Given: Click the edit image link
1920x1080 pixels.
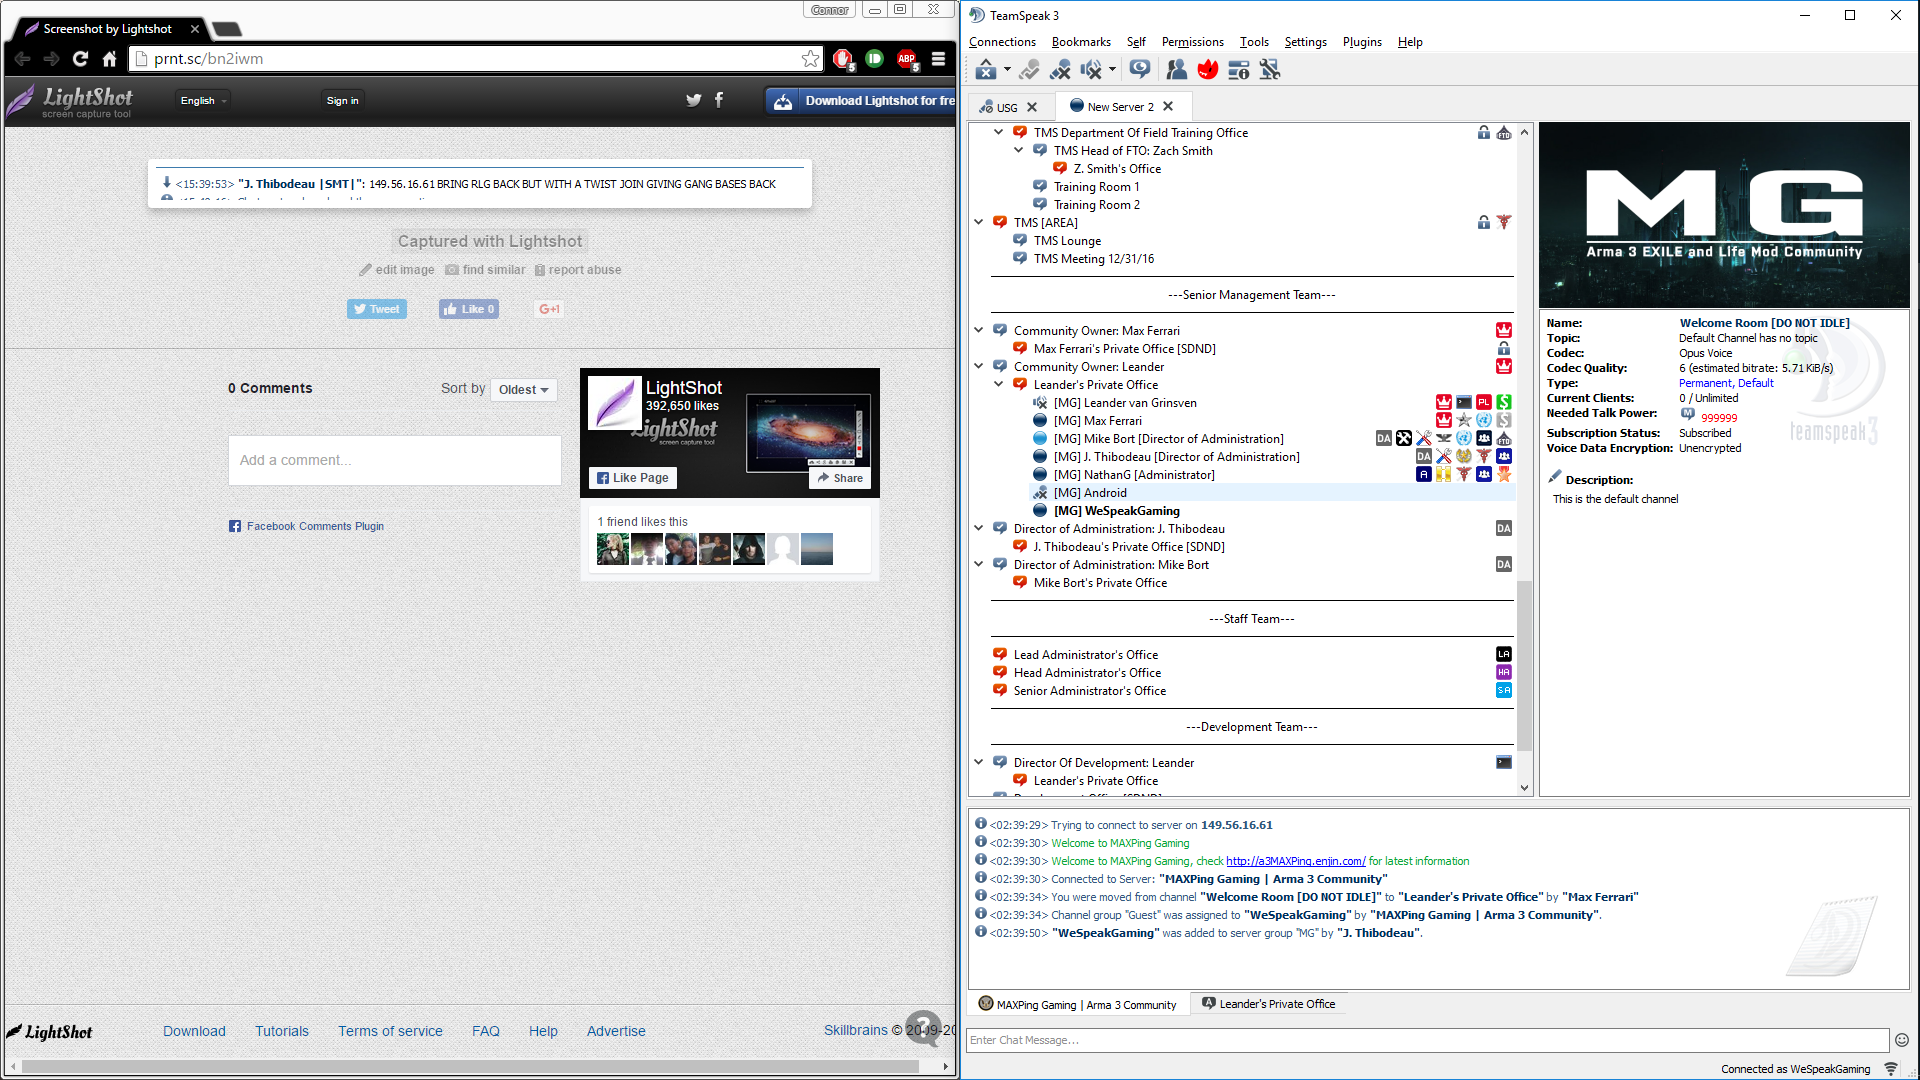Looking at the screenshot, I should click(397, 270).
